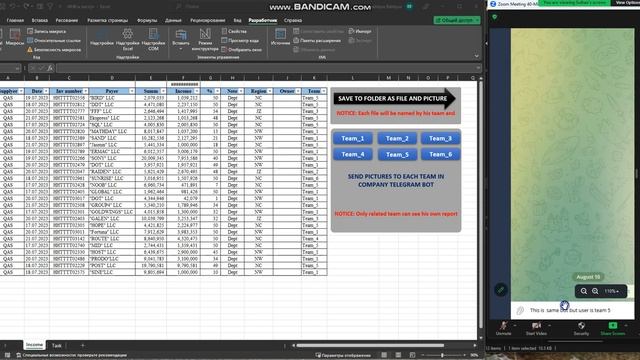The height and width of the screenshot is (360, 640).
Task: Click the Team_6 button
Action: click(x=440, y=154)
